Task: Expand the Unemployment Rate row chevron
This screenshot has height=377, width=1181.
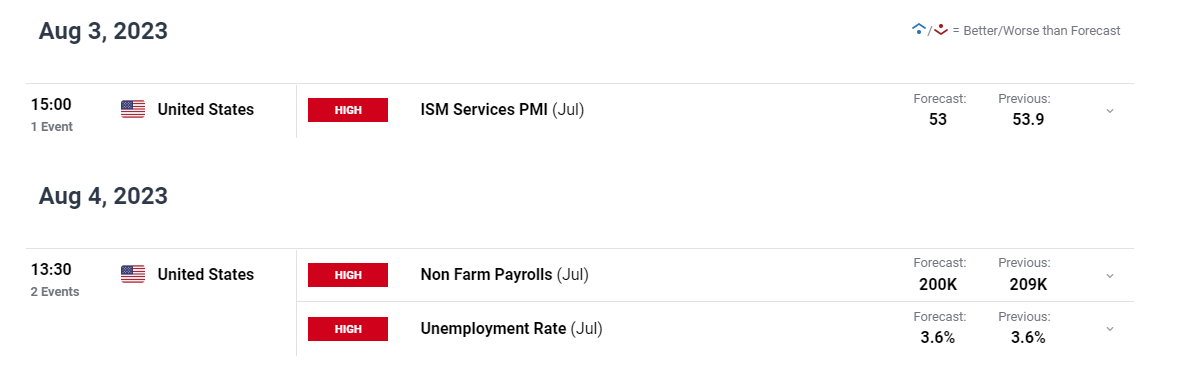Action: pyautogui.click(x=1109, y=329)
